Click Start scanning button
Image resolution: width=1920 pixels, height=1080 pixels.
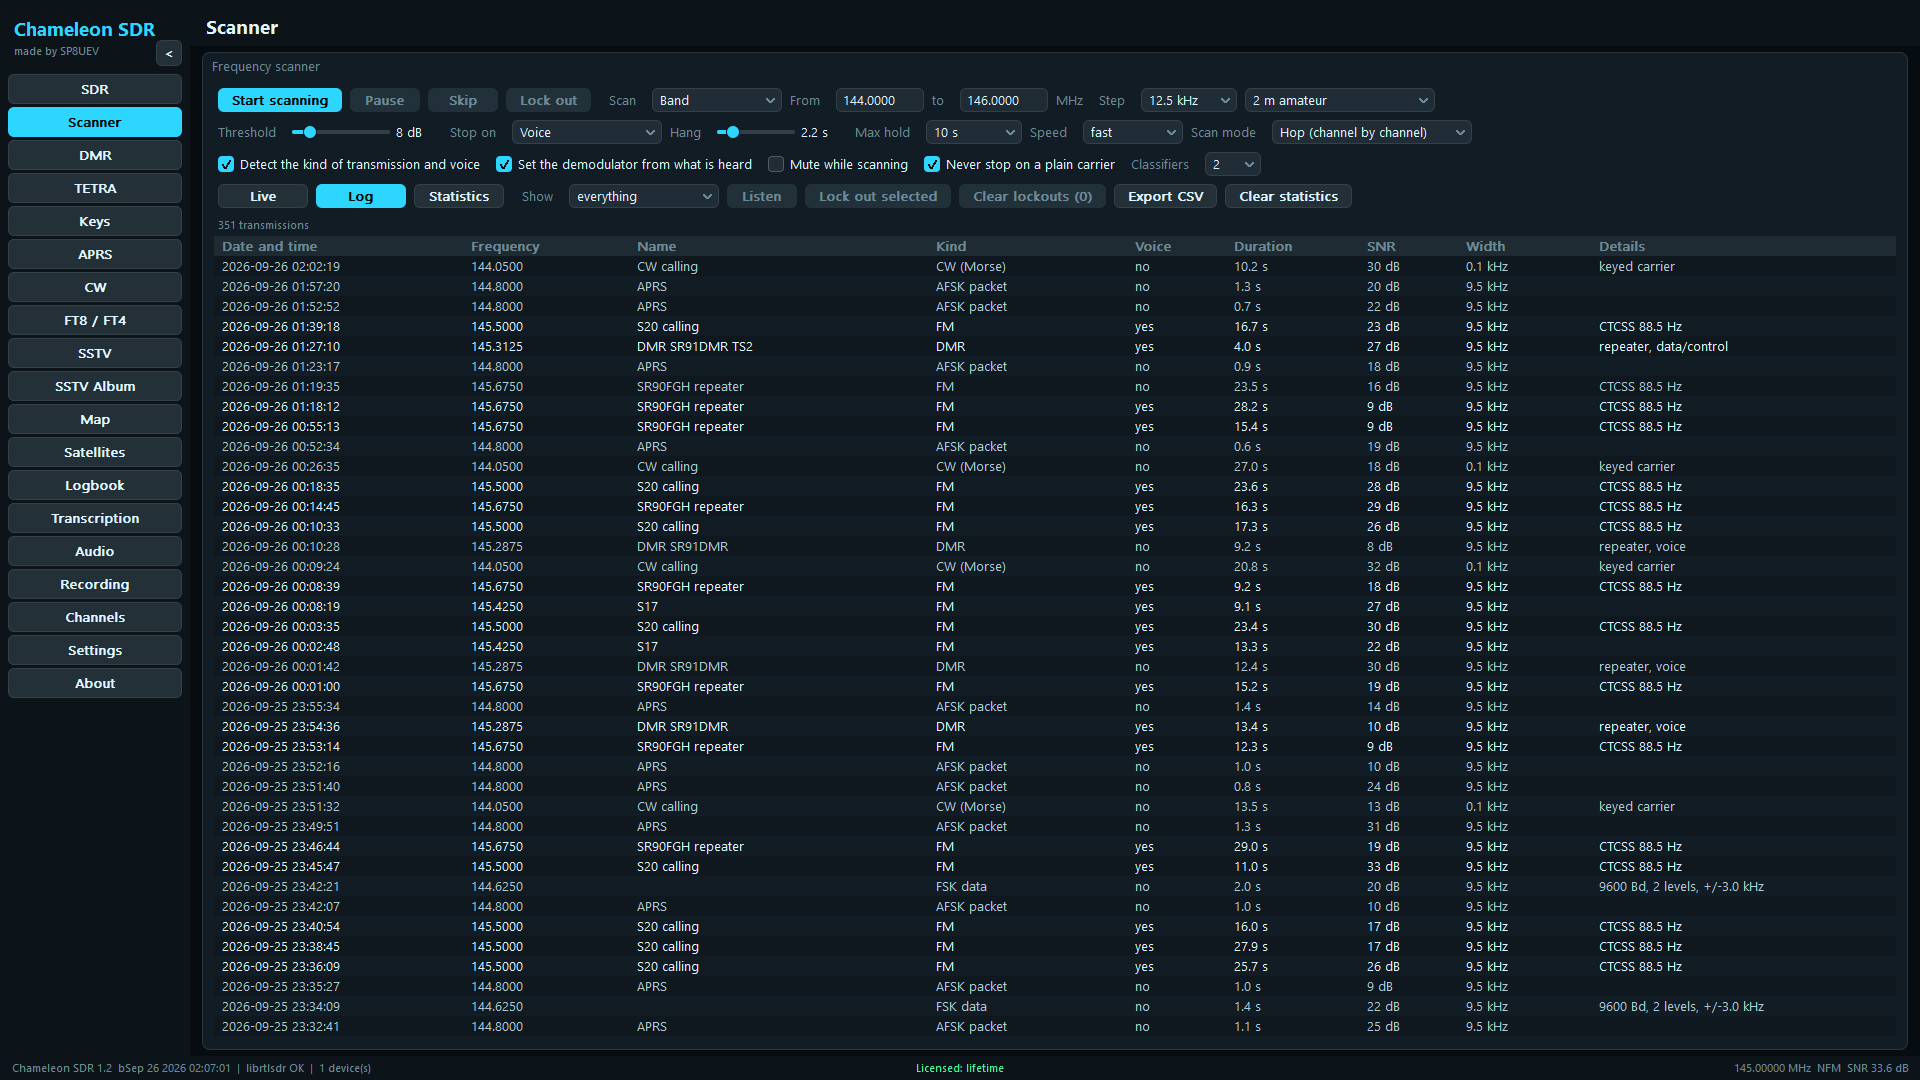click(x=280, y=101)
